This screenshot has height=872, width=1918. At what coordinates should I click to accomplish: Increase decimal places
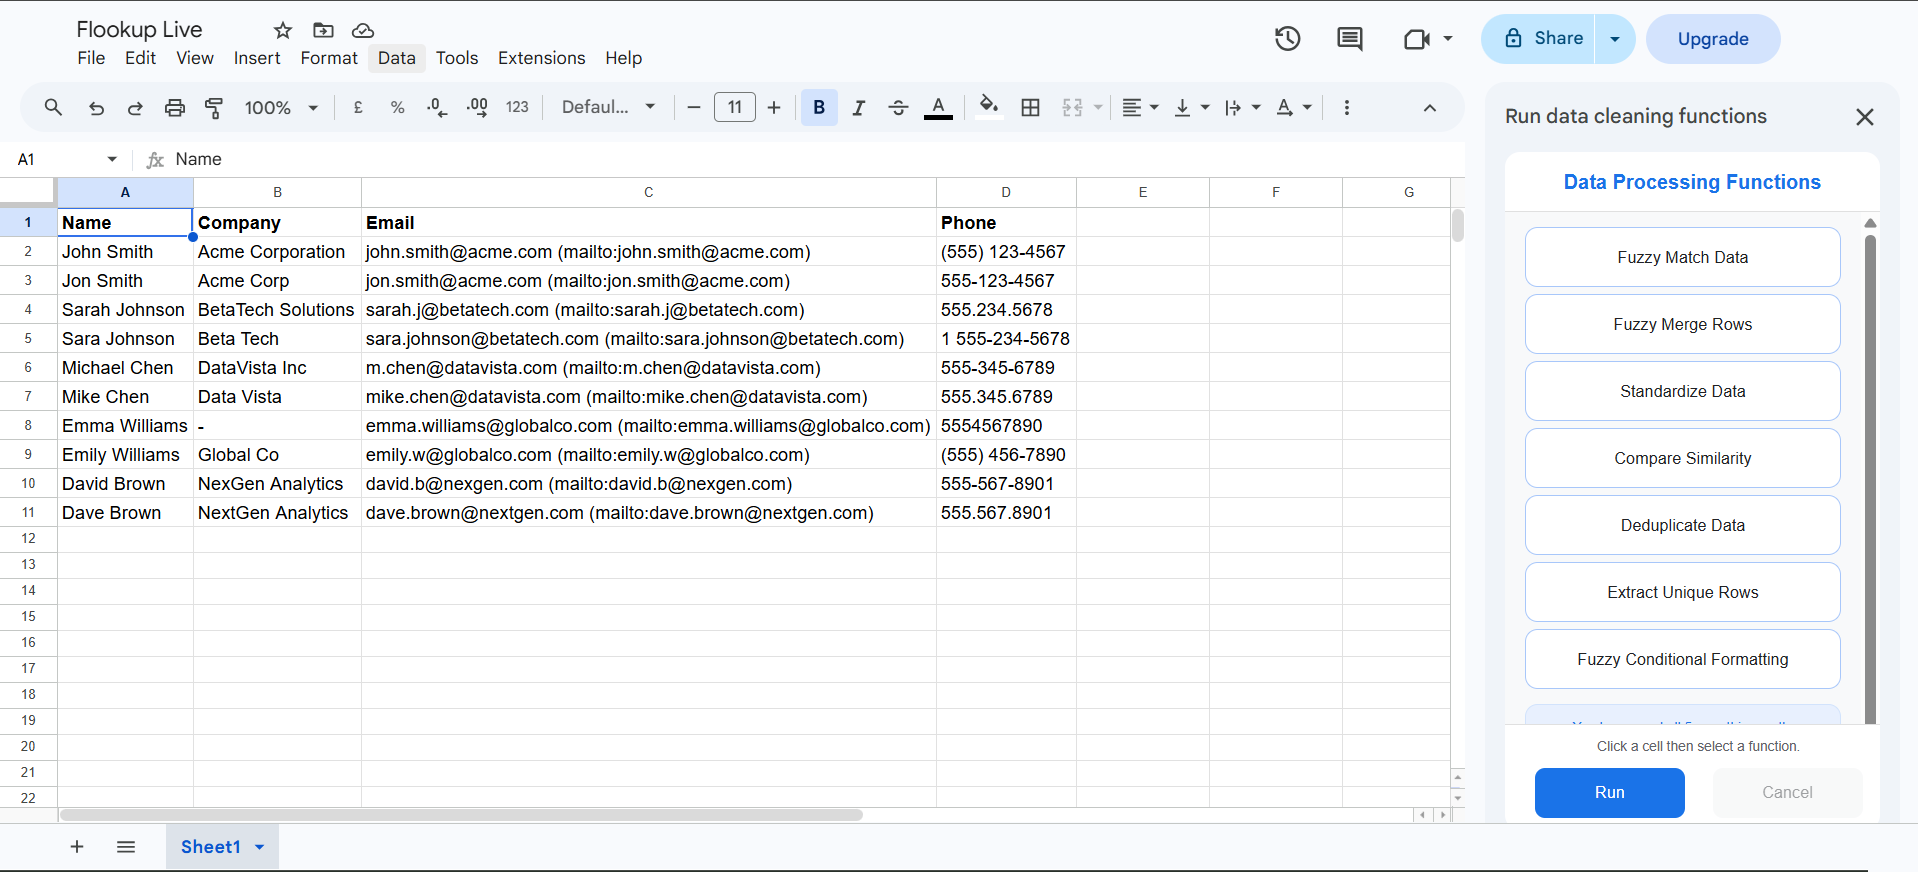477,107
